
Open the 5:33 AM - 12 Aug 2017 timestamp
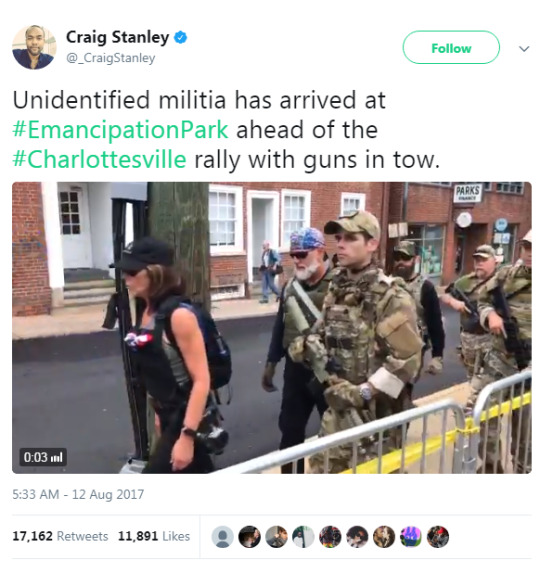click(x=78, y=494)
